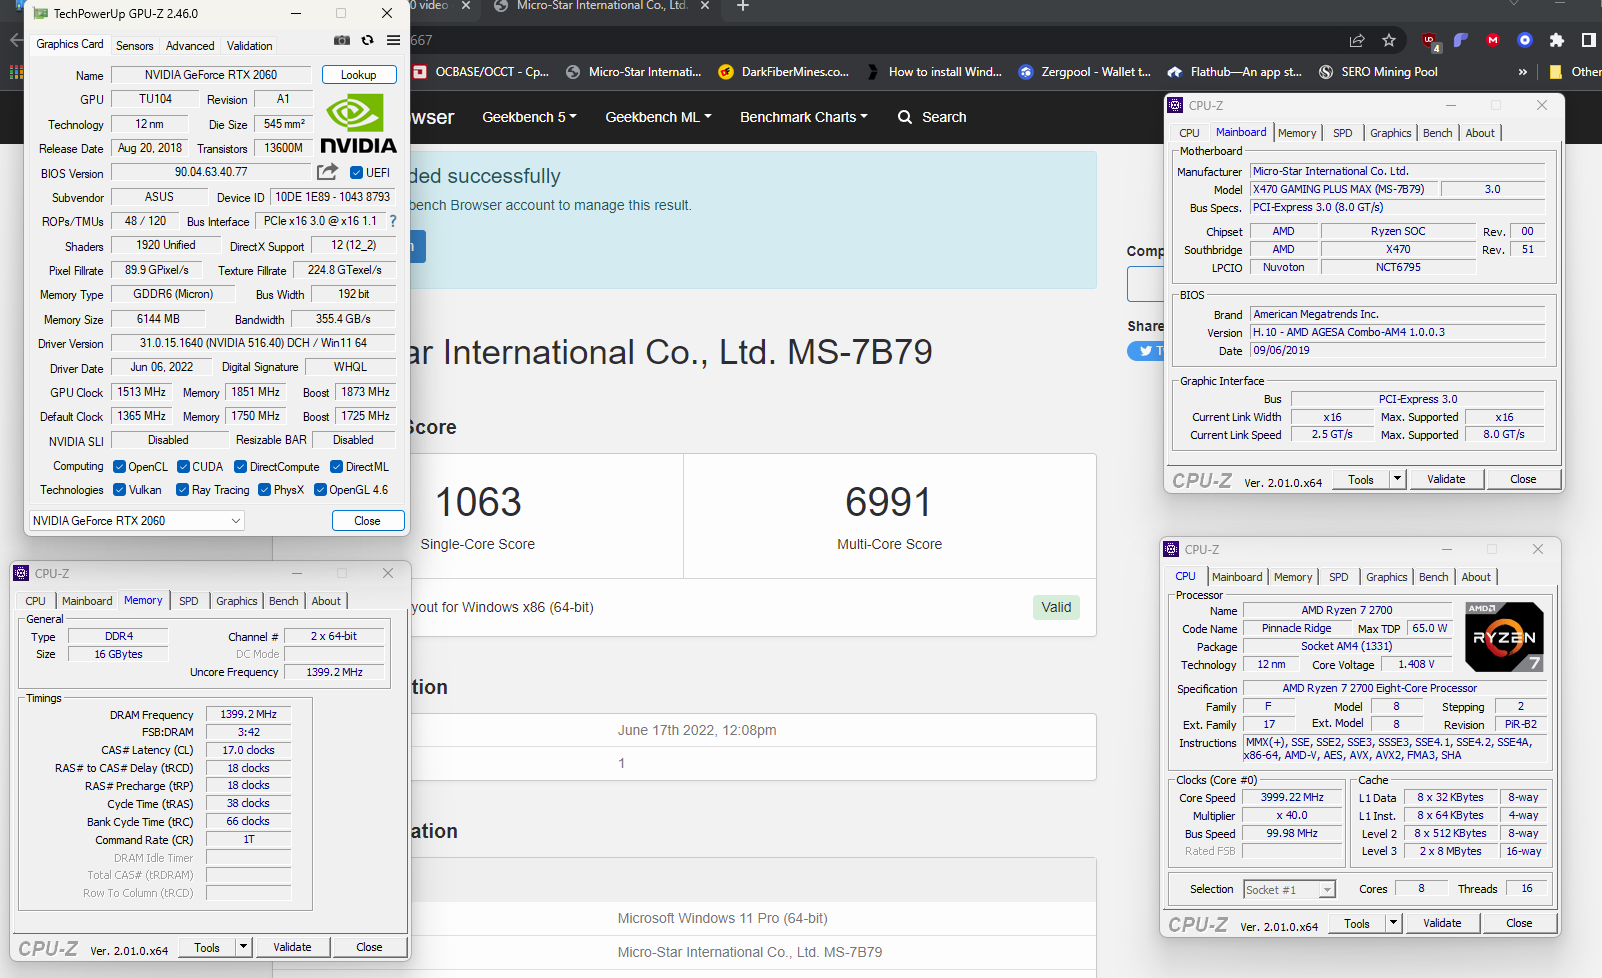Screen dimensions: 1602x978
Task: Expand the Geekbench ML menu
Action: (658, 117)
